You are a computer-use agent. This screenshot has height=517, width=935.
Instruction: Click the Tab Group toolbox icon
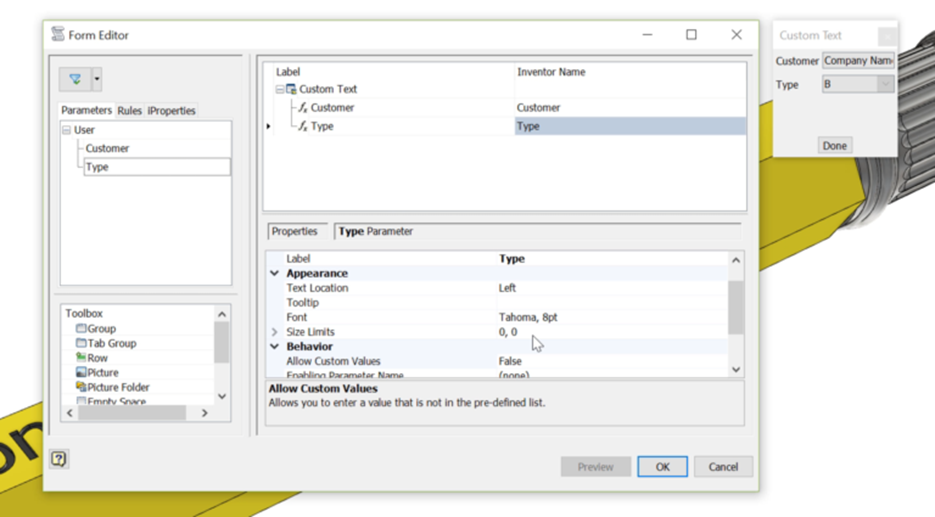coord(81,343)
